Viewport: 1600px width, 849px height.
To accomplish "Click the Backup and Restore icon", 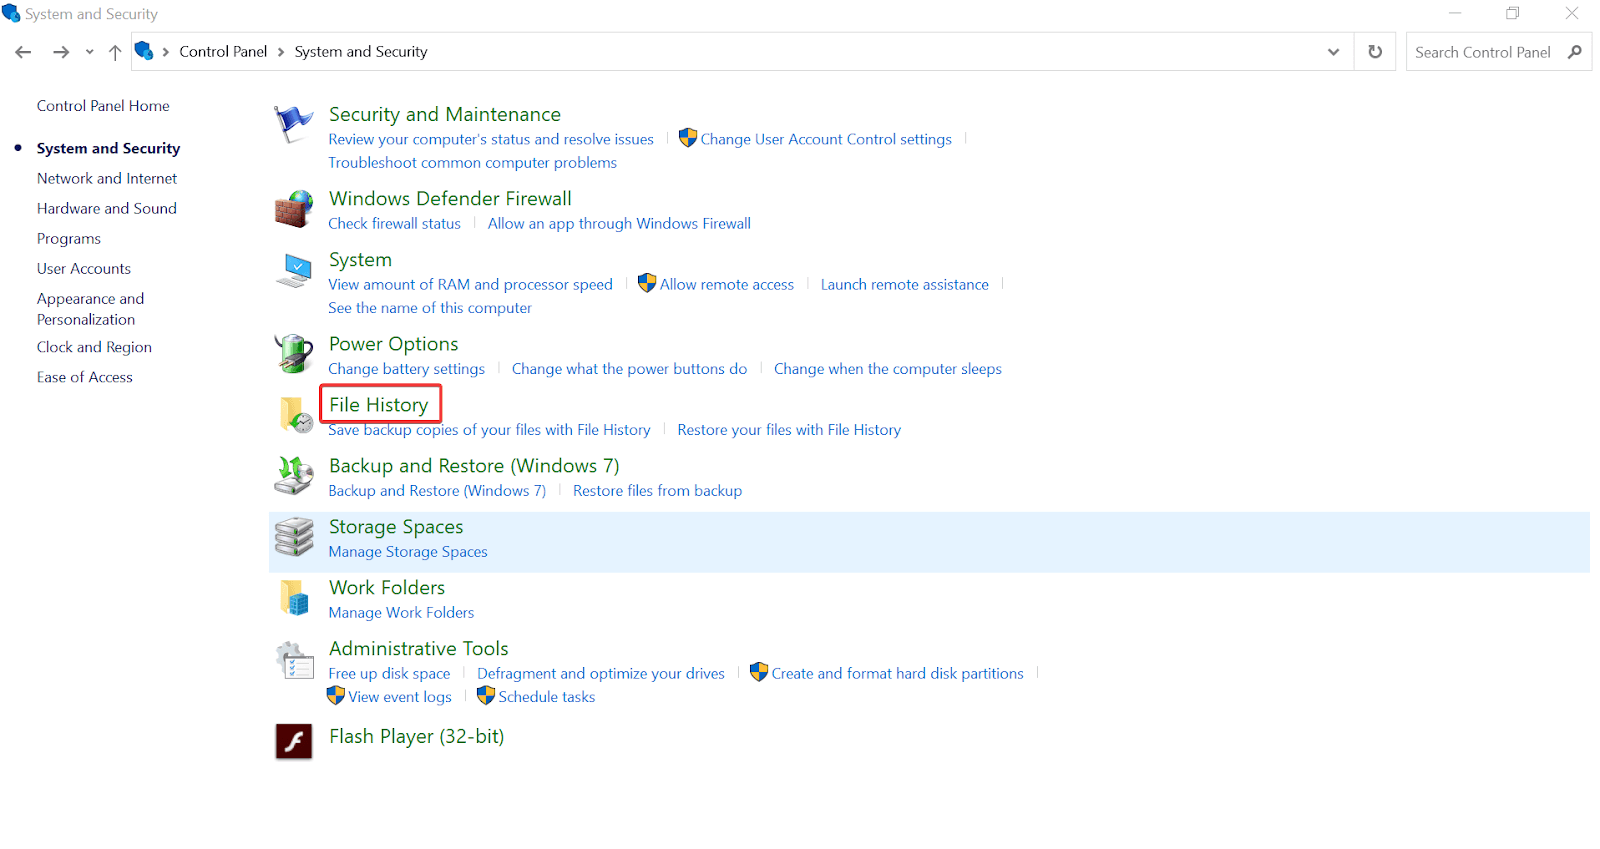I will click(x=294, y=476).
